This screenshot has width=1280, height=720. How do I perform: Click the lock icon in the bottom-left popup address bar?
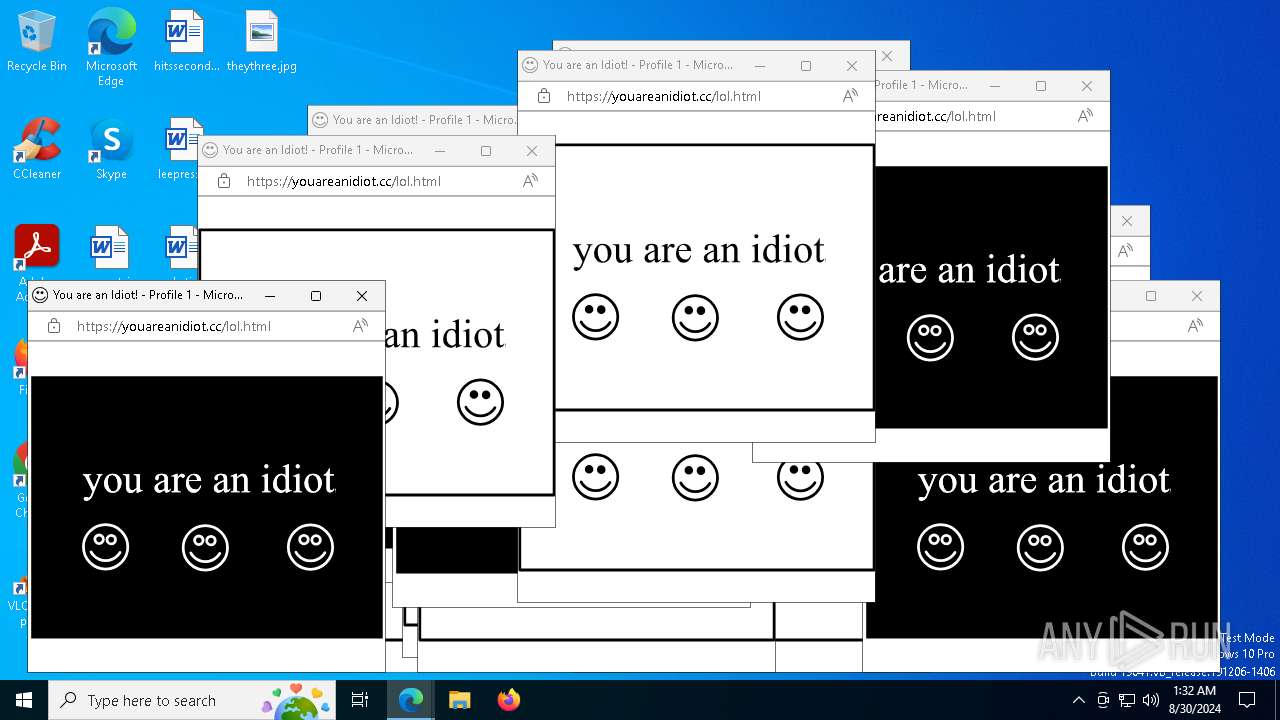(54, 326)
